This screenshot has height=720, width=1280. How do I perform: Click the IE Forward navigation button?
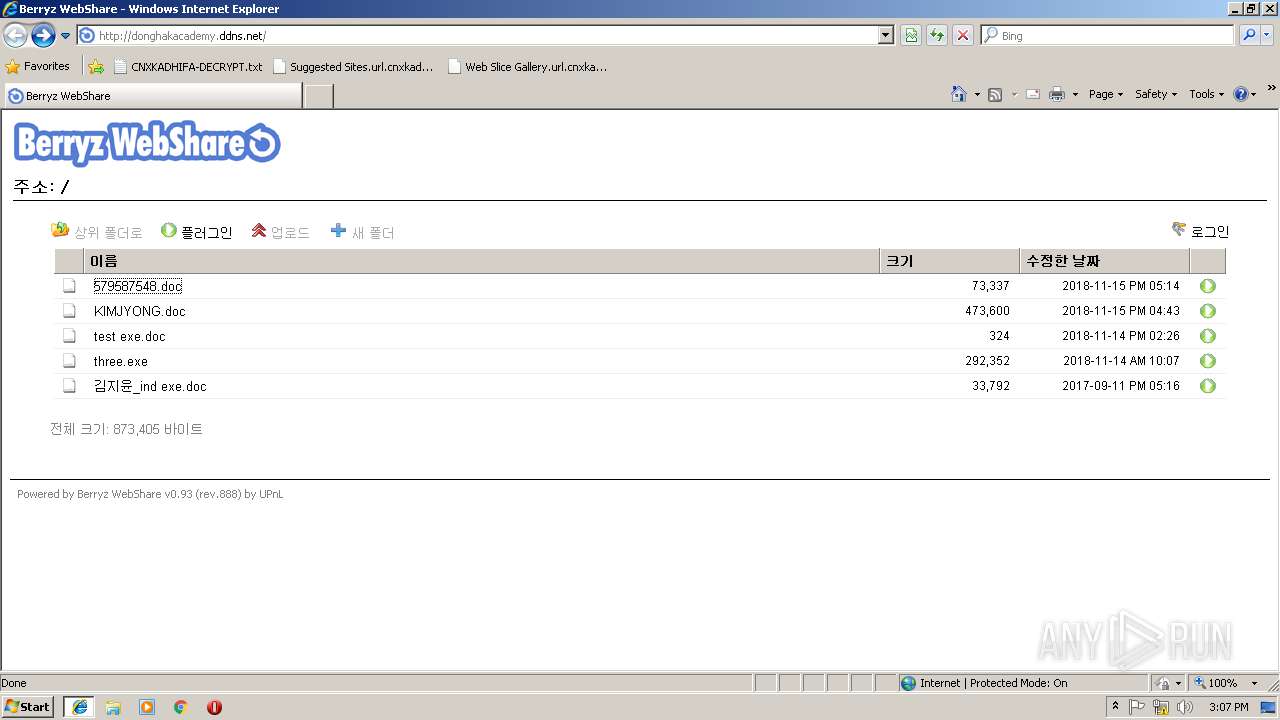click(x=43, y=35)
